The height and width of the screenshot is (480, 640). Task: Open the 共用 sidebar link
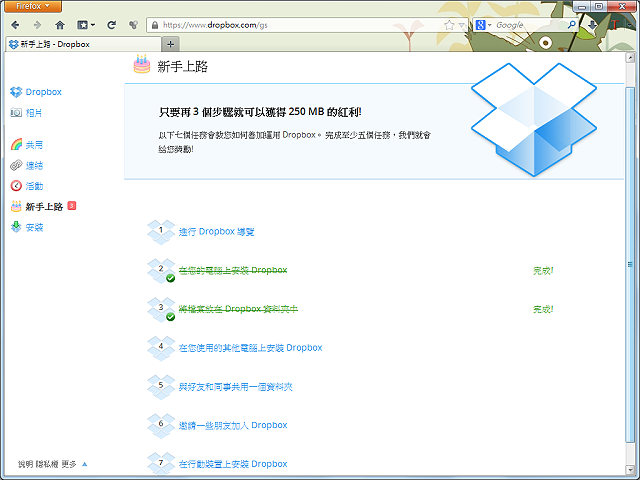(34, 145)
